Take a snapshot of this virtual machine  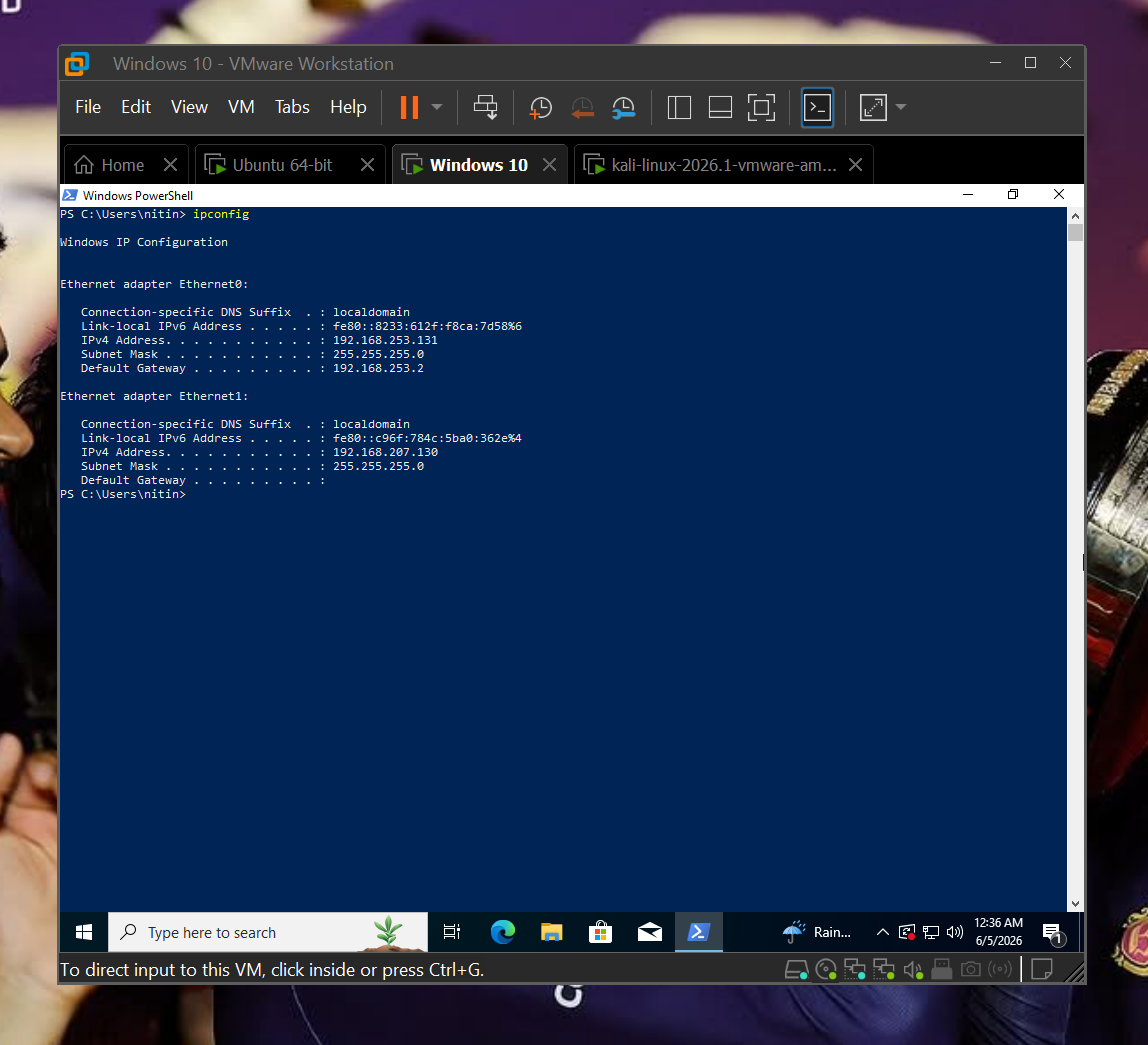tap(540, 108)
